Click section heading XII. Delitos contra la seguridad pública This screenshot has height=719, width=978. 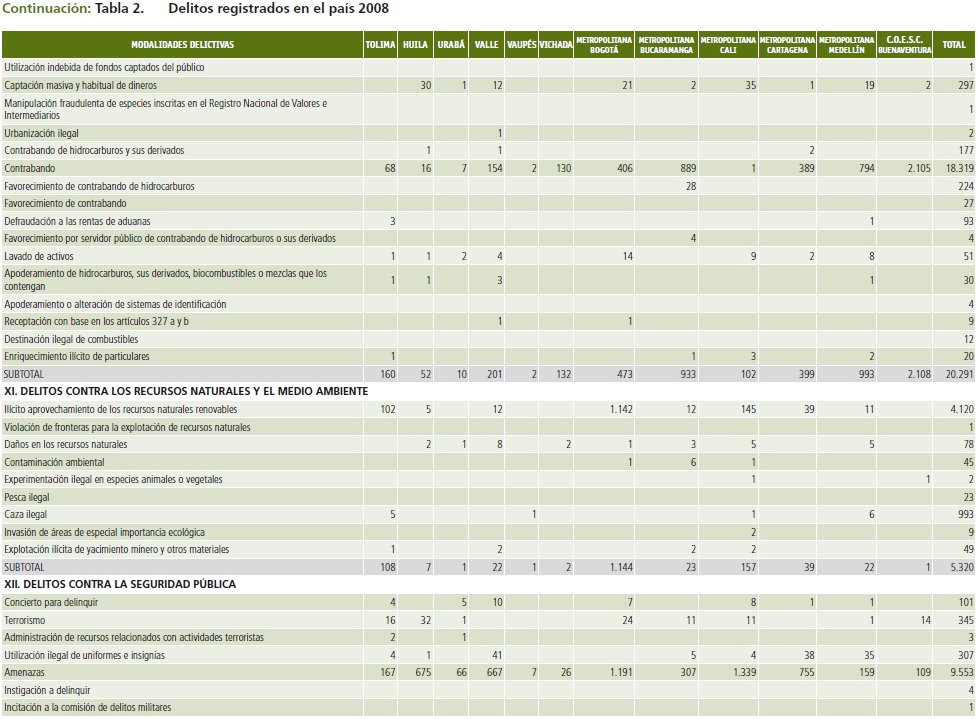pyautogui.click(x=120, y=584)
